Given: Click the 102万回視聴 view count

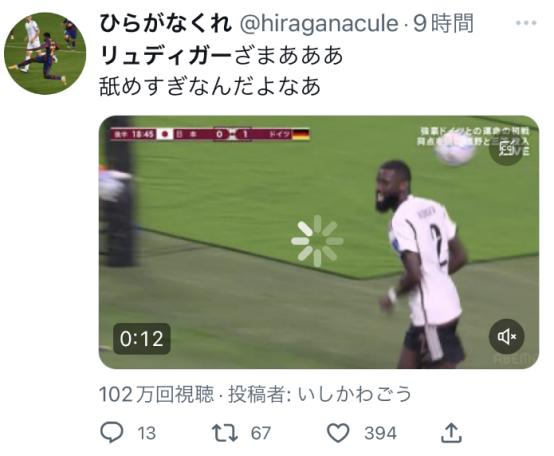Looking at the screenshot, I should pos(157,394).
